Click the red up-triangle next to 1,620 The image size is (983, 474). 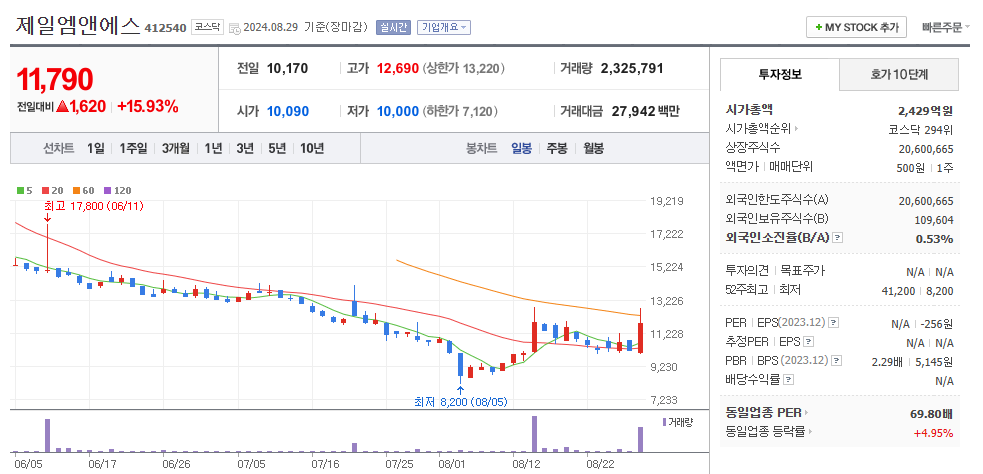click(x=61, y=107)
